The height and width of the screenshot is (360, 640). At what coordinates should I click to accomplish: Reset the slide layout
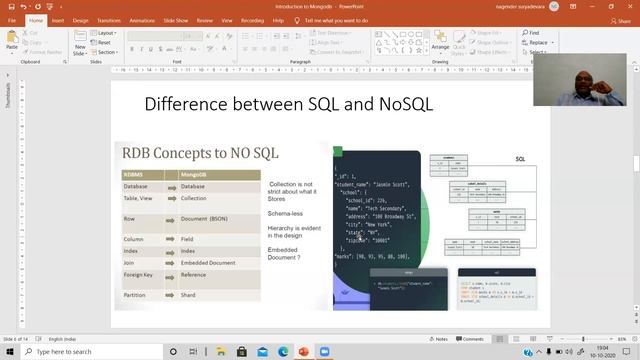(100, 42)
